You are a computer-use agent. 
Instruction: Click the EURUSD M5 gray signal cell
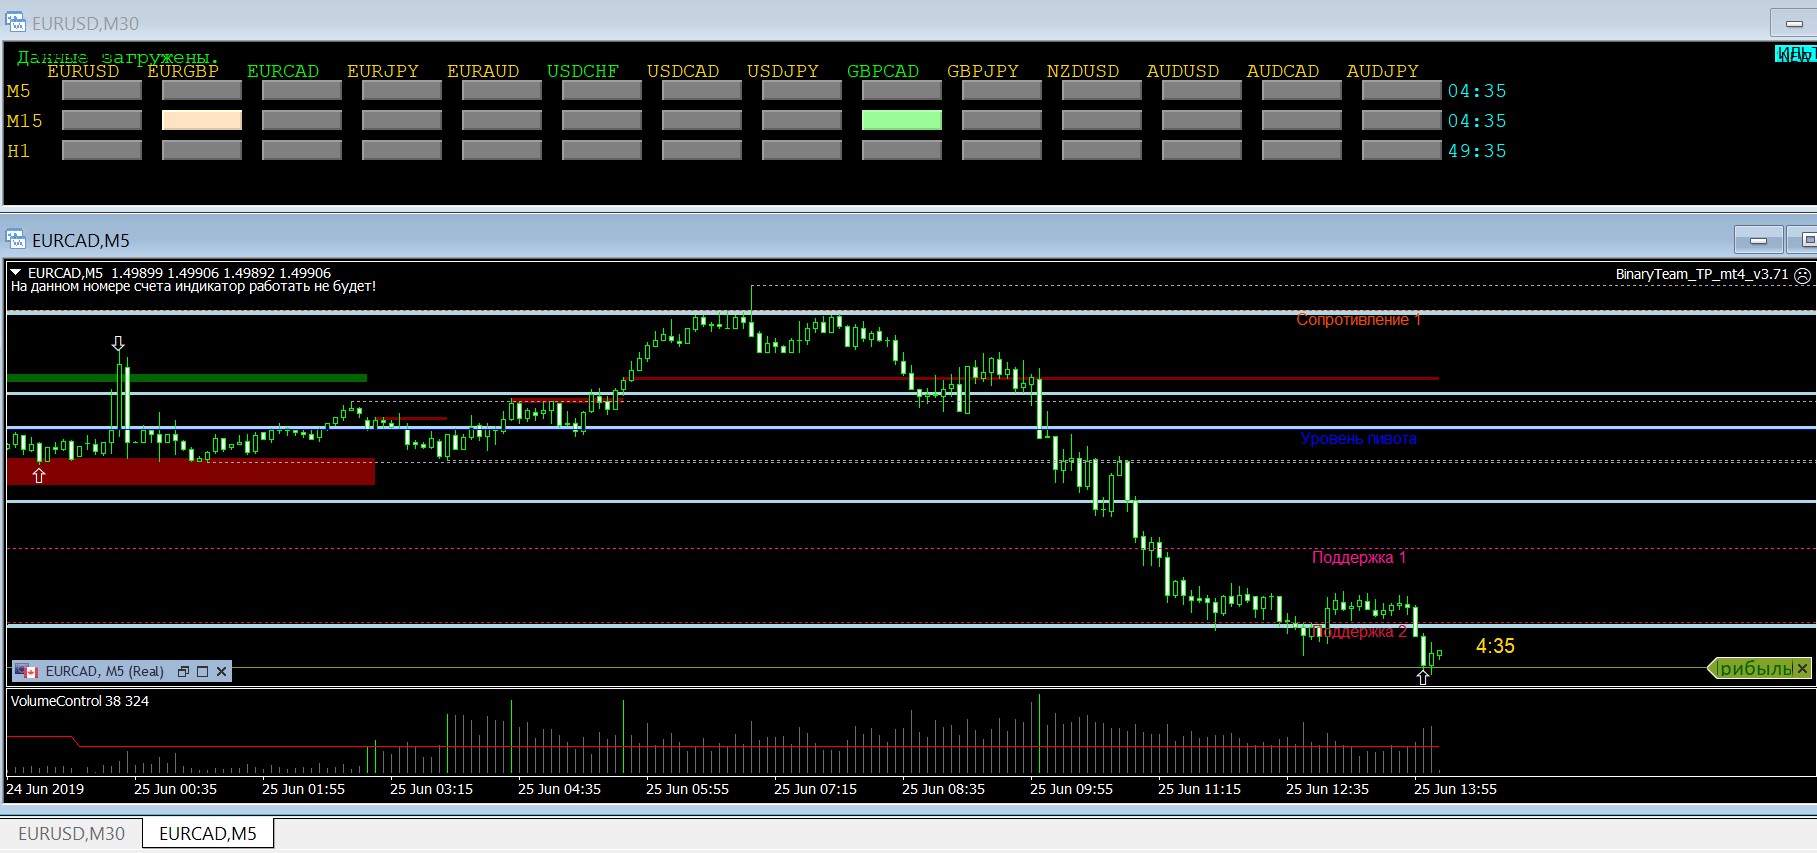[x=101, y=90]
